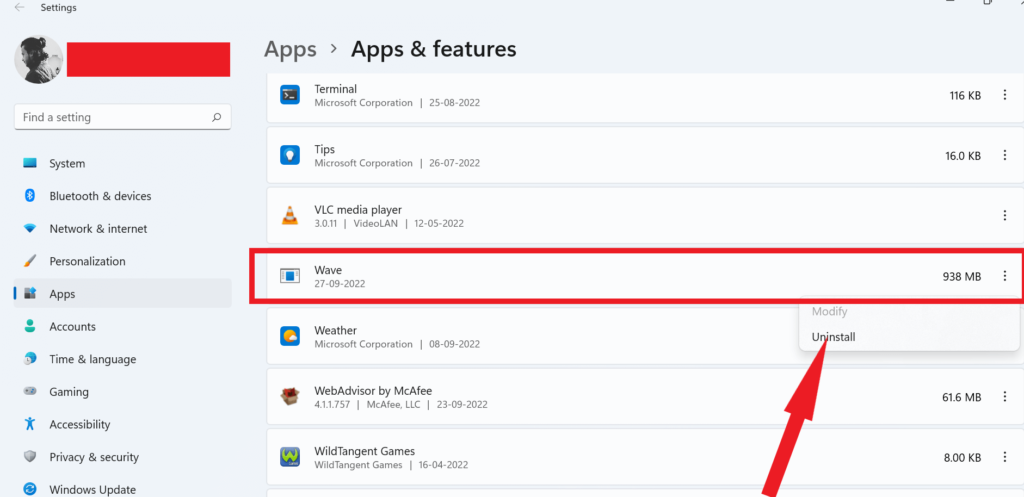Open Gaming settings
The width and height of the screenshot is (1024, 497).
click(x=122, y=392)
